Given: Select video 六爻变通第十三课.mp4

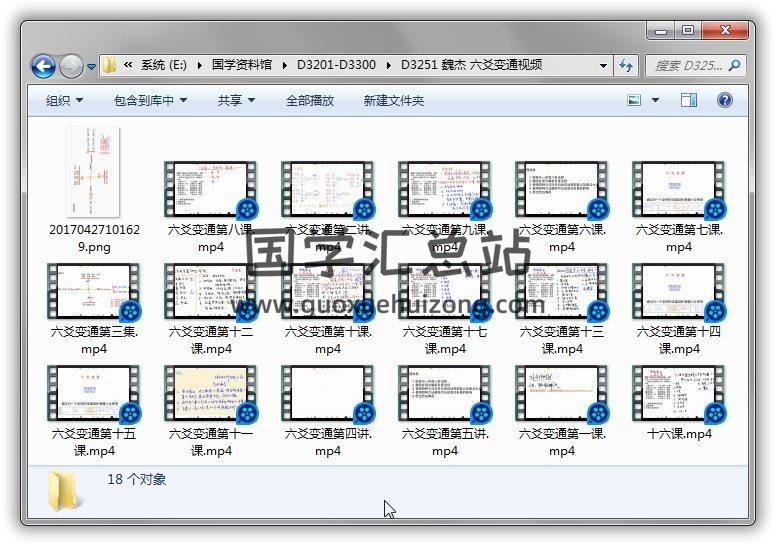Looking at the screenshot, I should [x=562, y=309].
